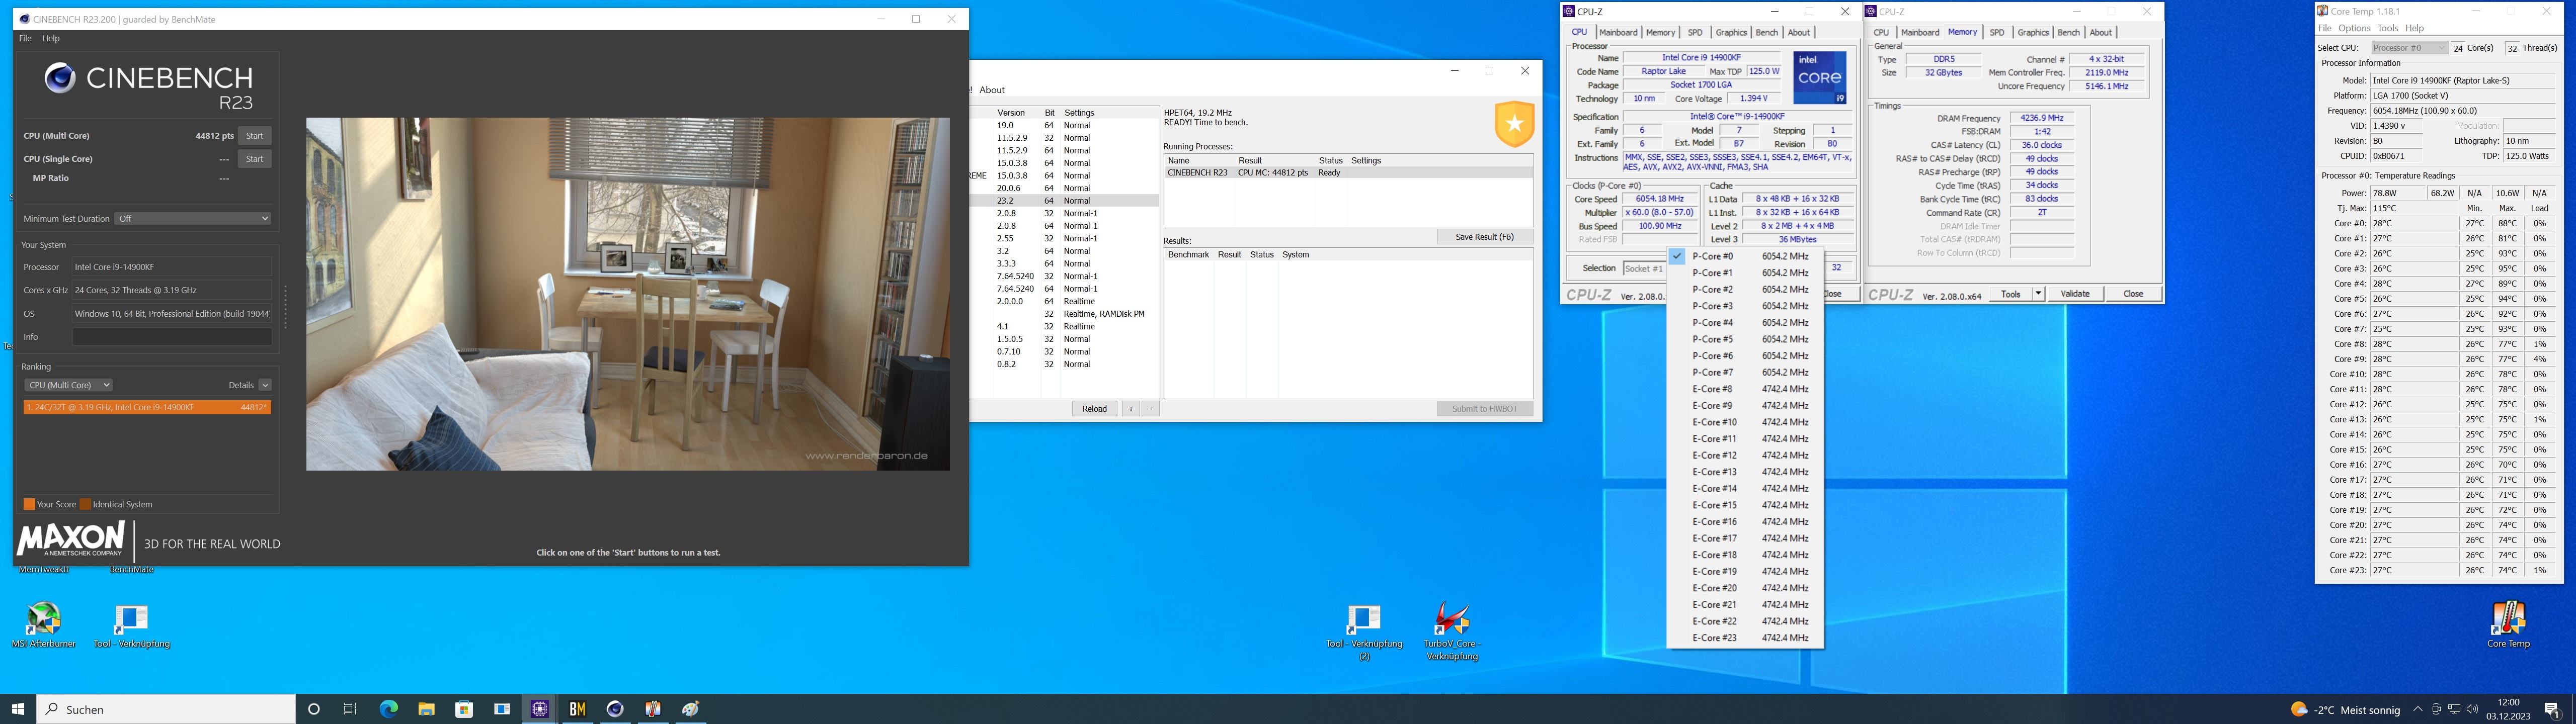Launch Microsoft Edge from taskbar

388,709
